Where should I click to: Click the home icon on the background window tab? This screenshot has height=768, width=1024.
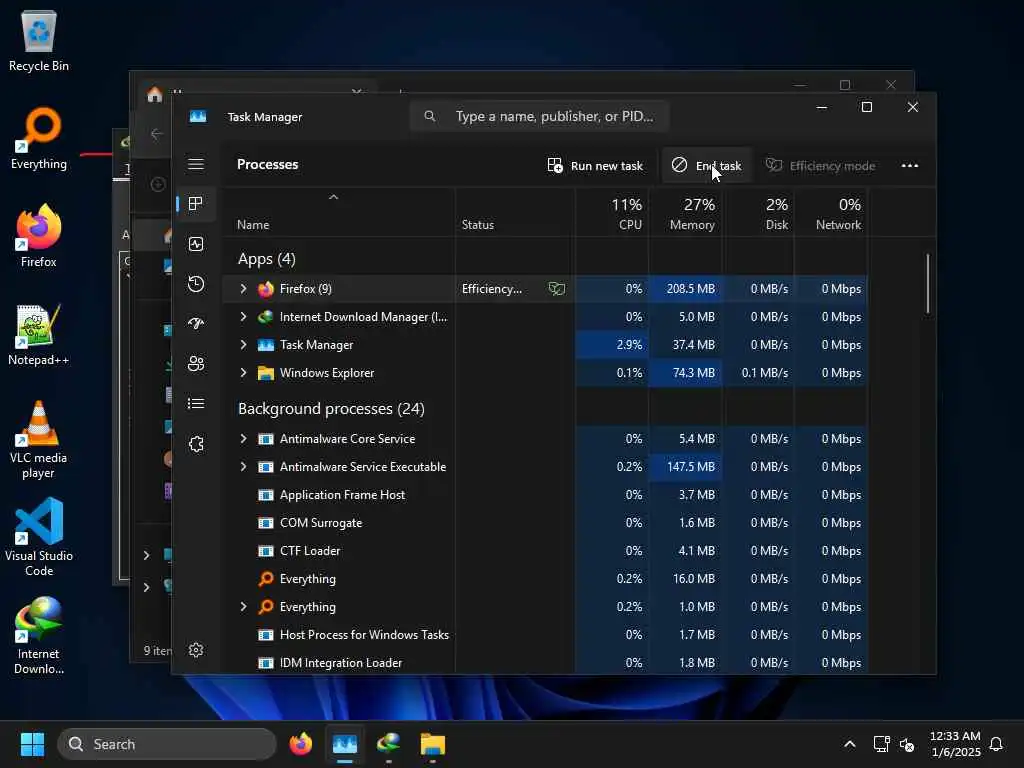155,95
